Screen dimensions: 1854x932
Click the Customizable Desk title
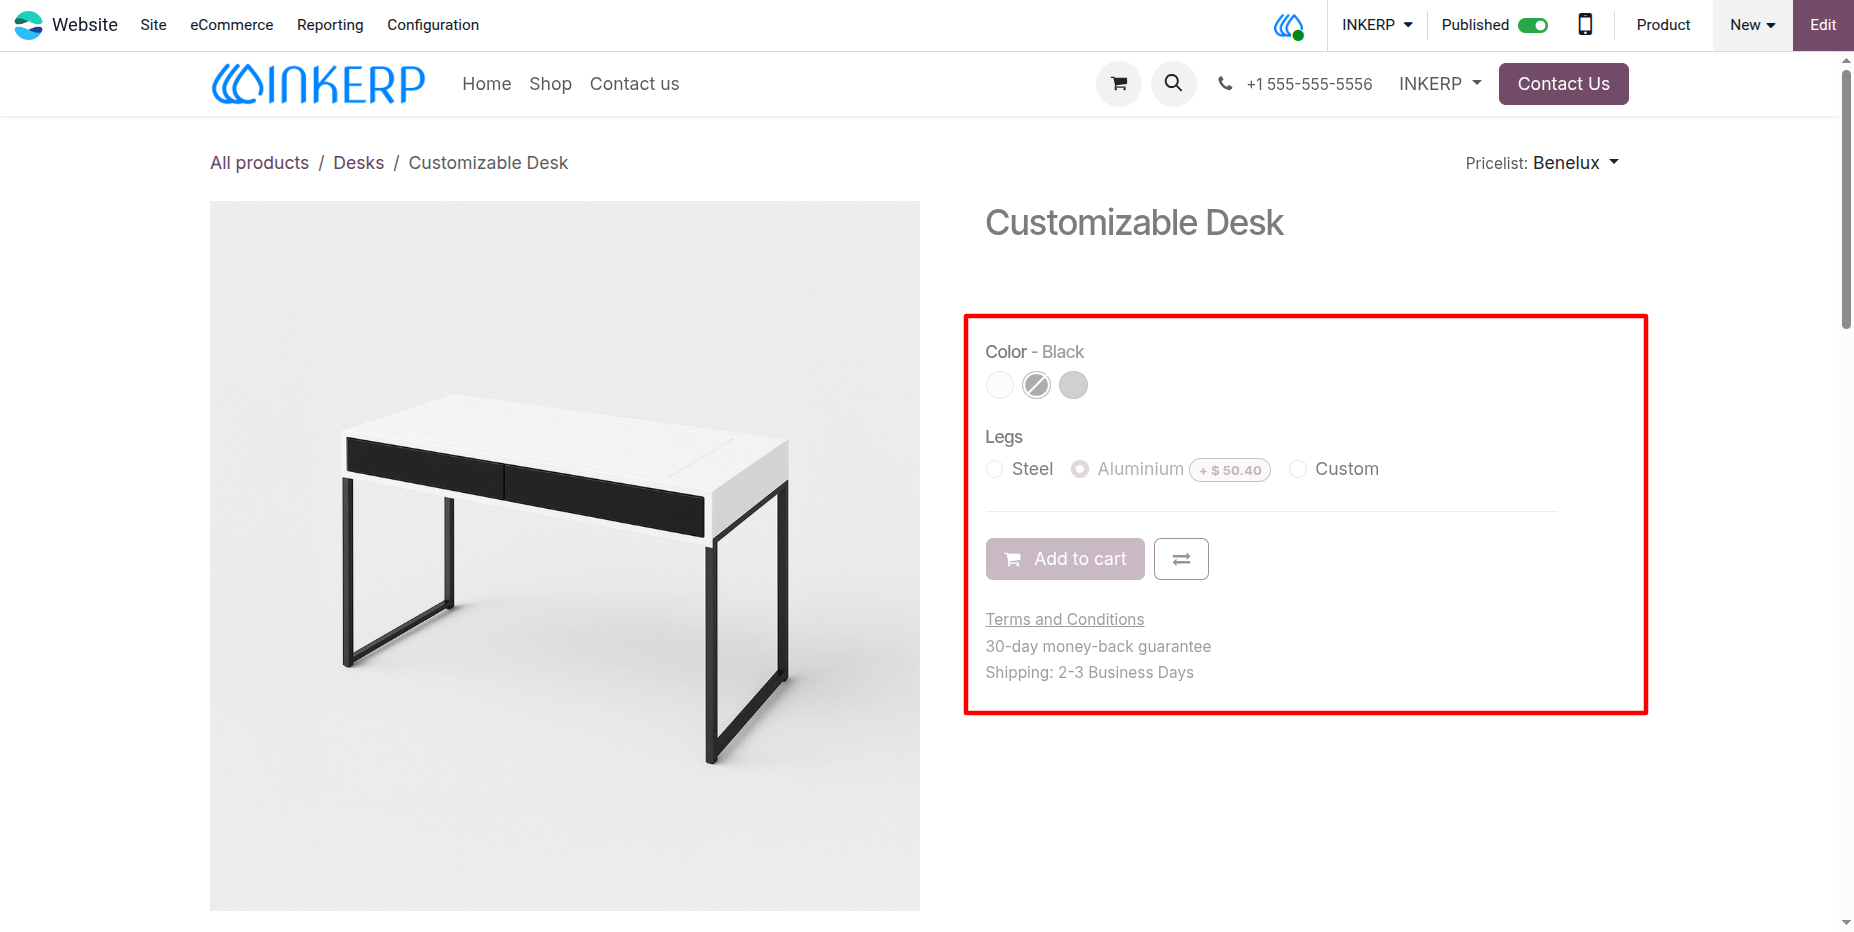pos(1134,223)
